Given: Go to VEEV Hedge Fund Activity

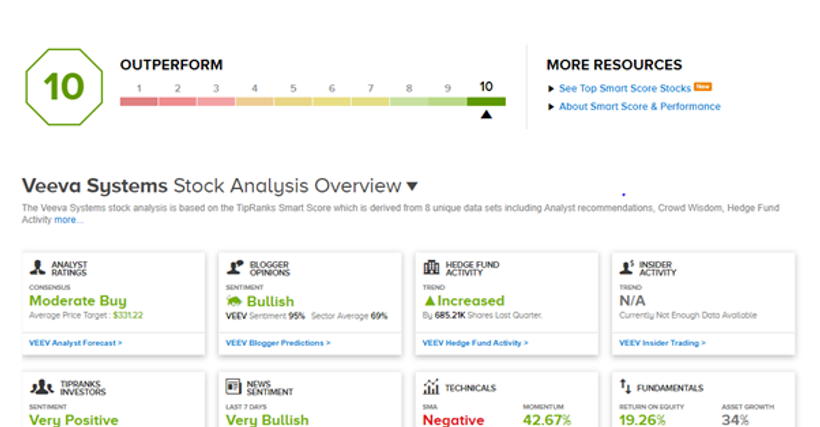Looking at the screenshot, I should click(x=475, y=342).
